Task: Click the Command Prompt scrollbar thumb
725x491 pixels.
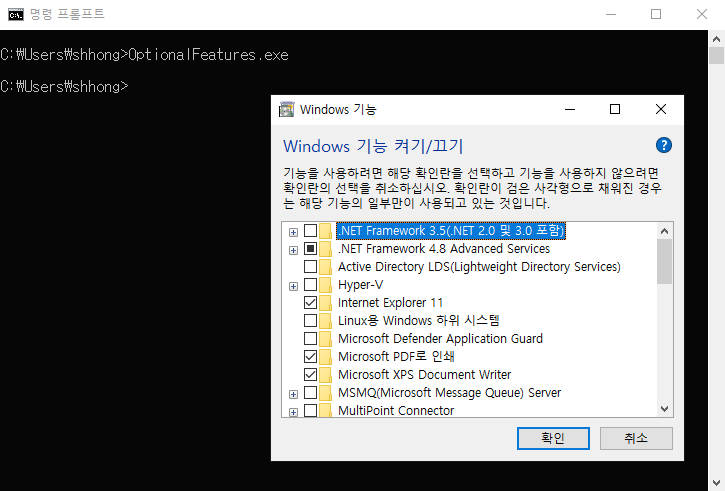Action: [716, 56]
